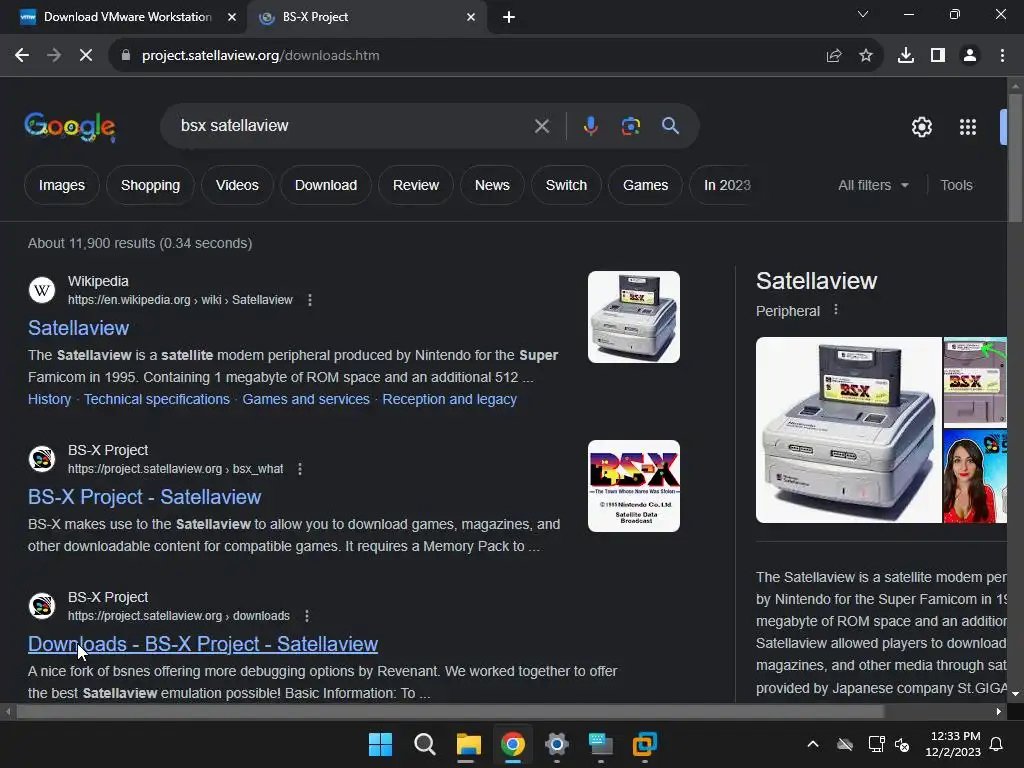Open the large Satellaview console image
This screenshot has height=768, width=1024.
tap(848, 430)
